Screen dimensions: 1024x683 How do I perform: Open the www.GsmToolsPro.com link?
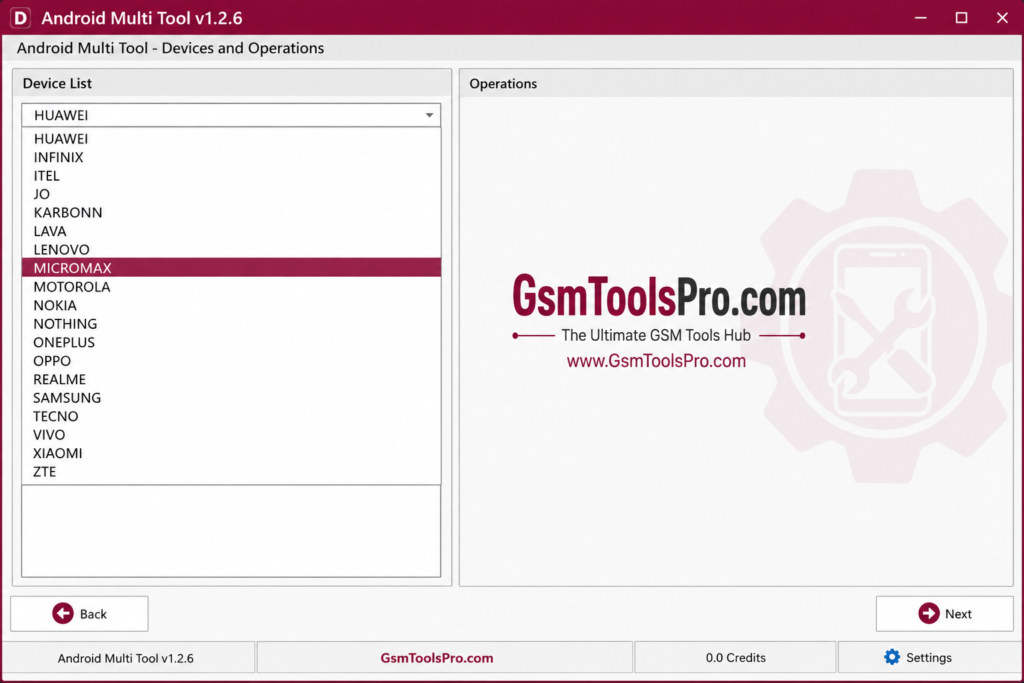[x=656, y=361]
